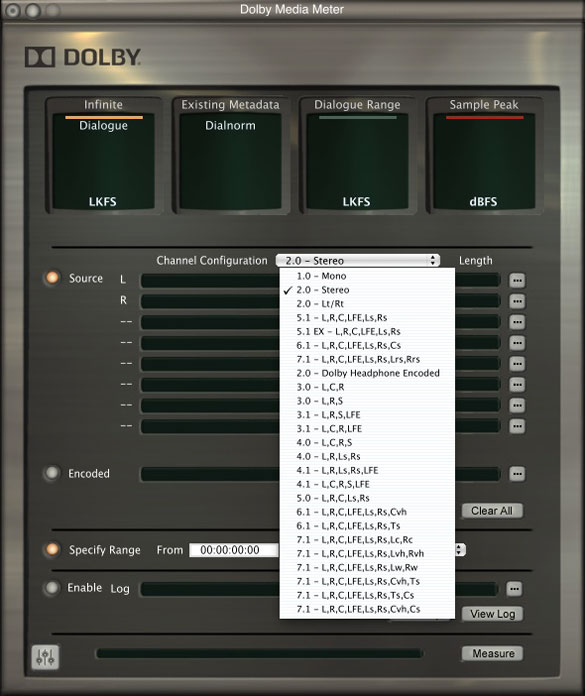Select 2.0 - Lt/Rt configuration

click(367, 304)
